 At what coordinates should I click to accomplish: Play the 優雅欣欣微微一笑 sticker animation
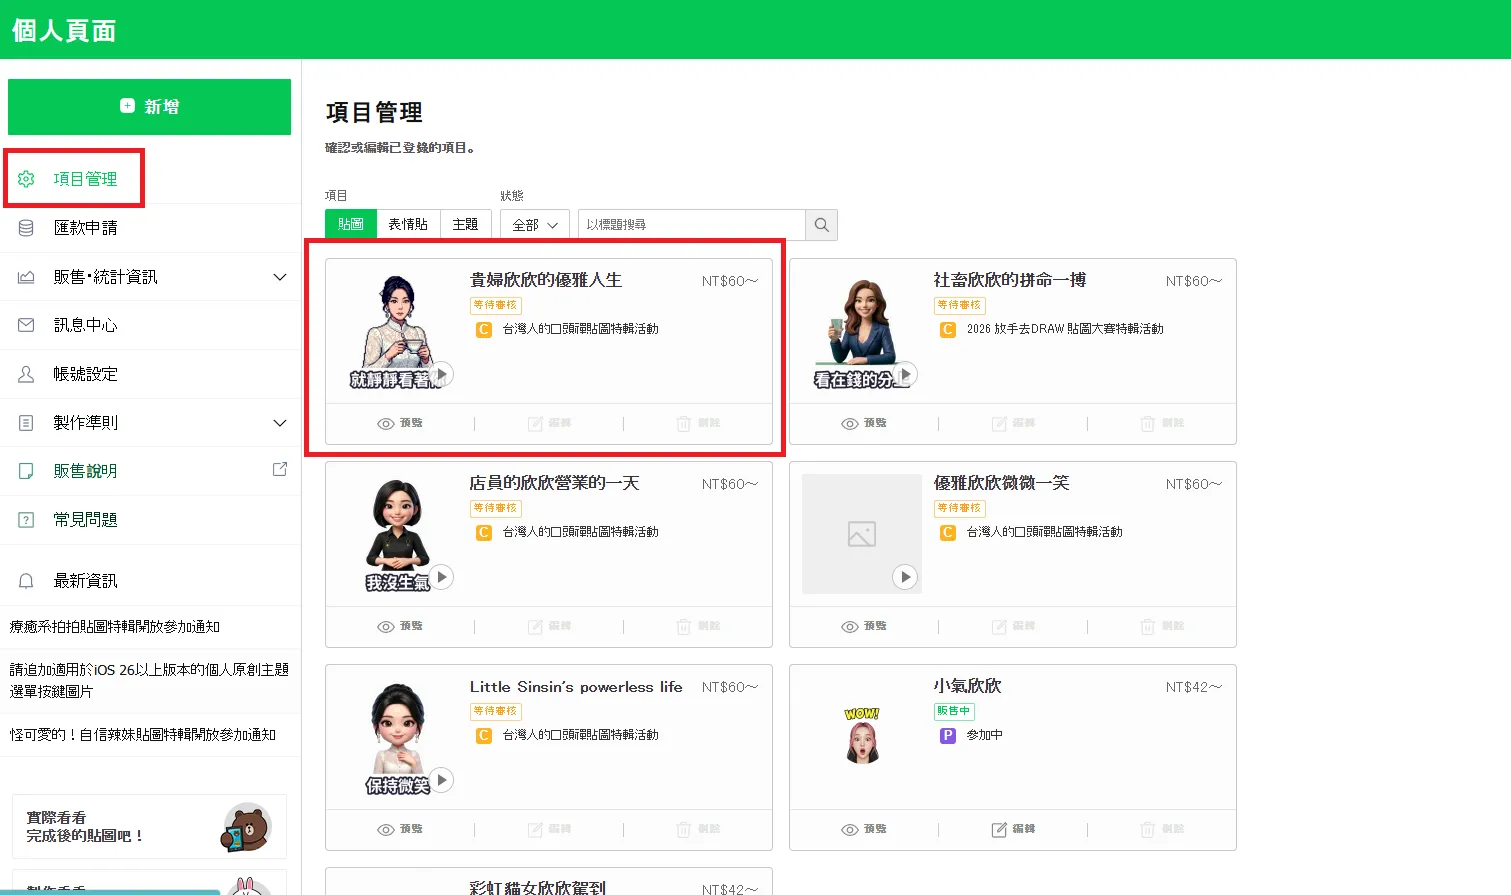click(x=905, y=577)
